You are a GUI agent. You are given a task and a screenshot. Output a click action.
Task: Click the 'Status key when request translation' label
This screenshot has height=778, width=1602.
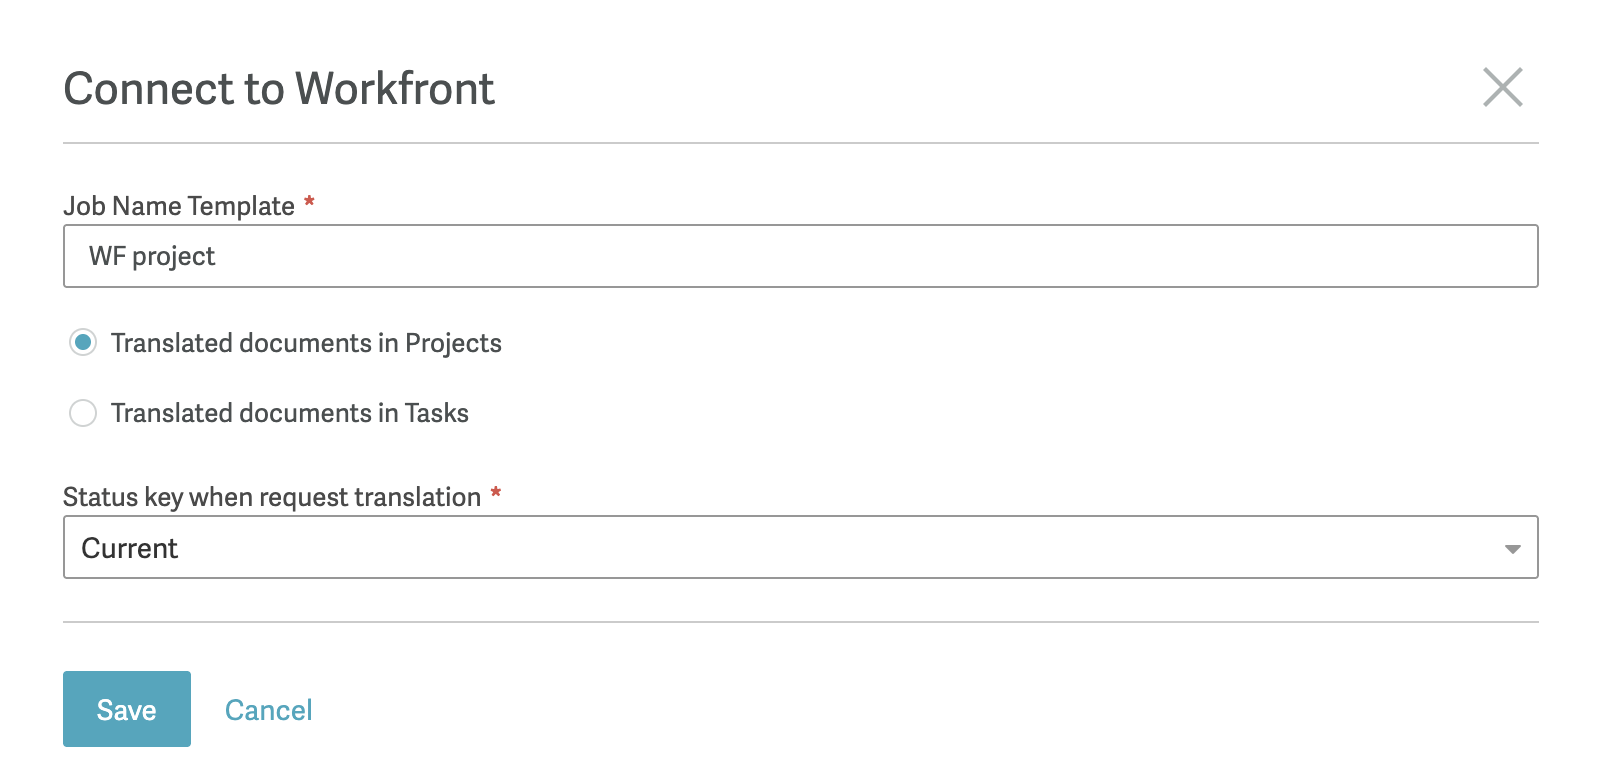tap(272, 497)
